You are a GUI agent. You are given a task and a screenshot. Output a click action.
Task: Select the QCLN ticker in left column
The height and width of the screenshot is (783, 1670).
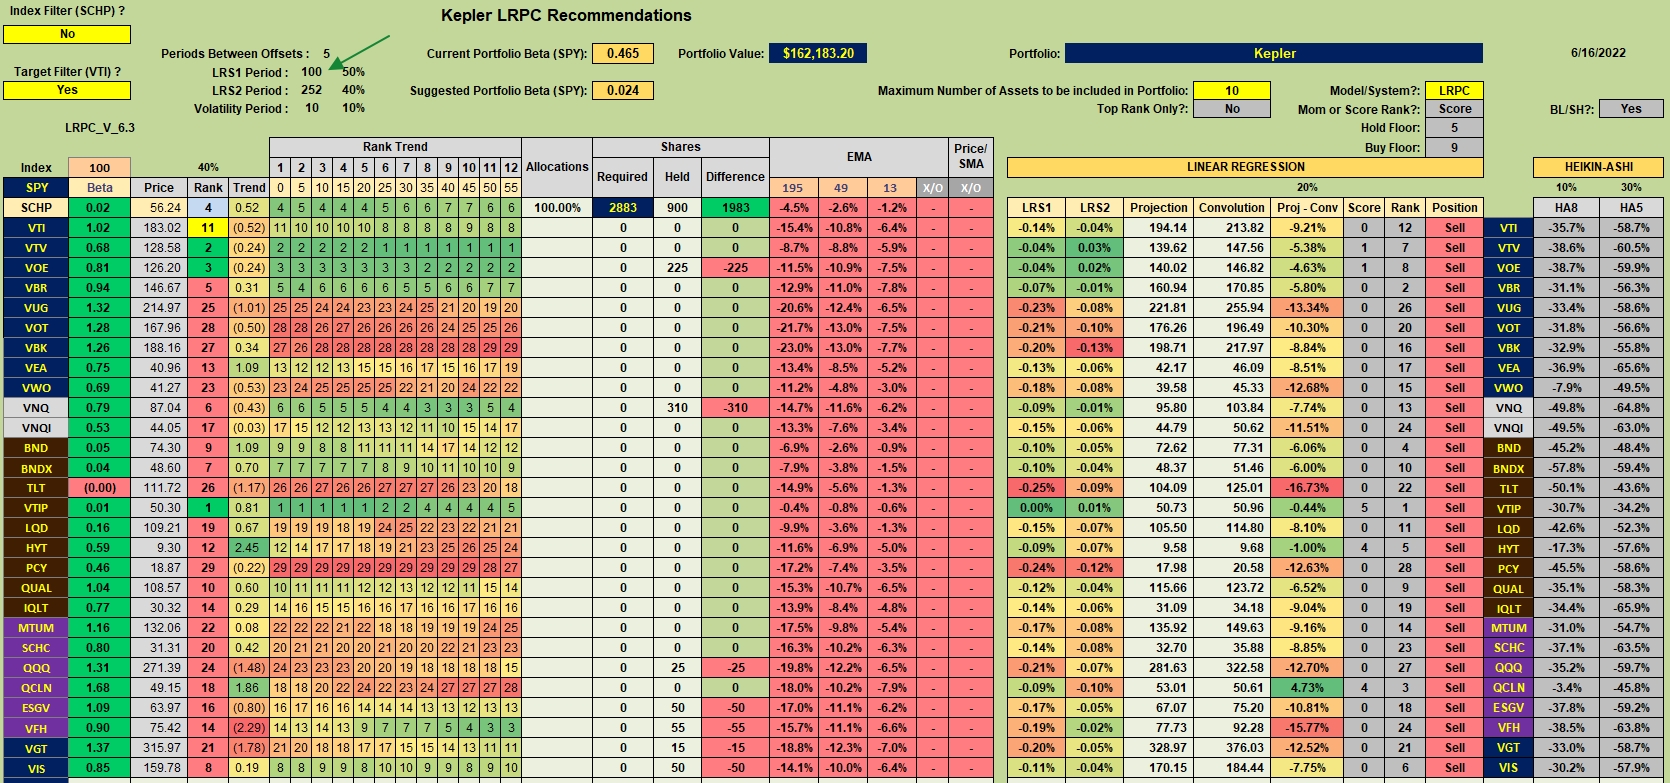[x=36, y=688]
